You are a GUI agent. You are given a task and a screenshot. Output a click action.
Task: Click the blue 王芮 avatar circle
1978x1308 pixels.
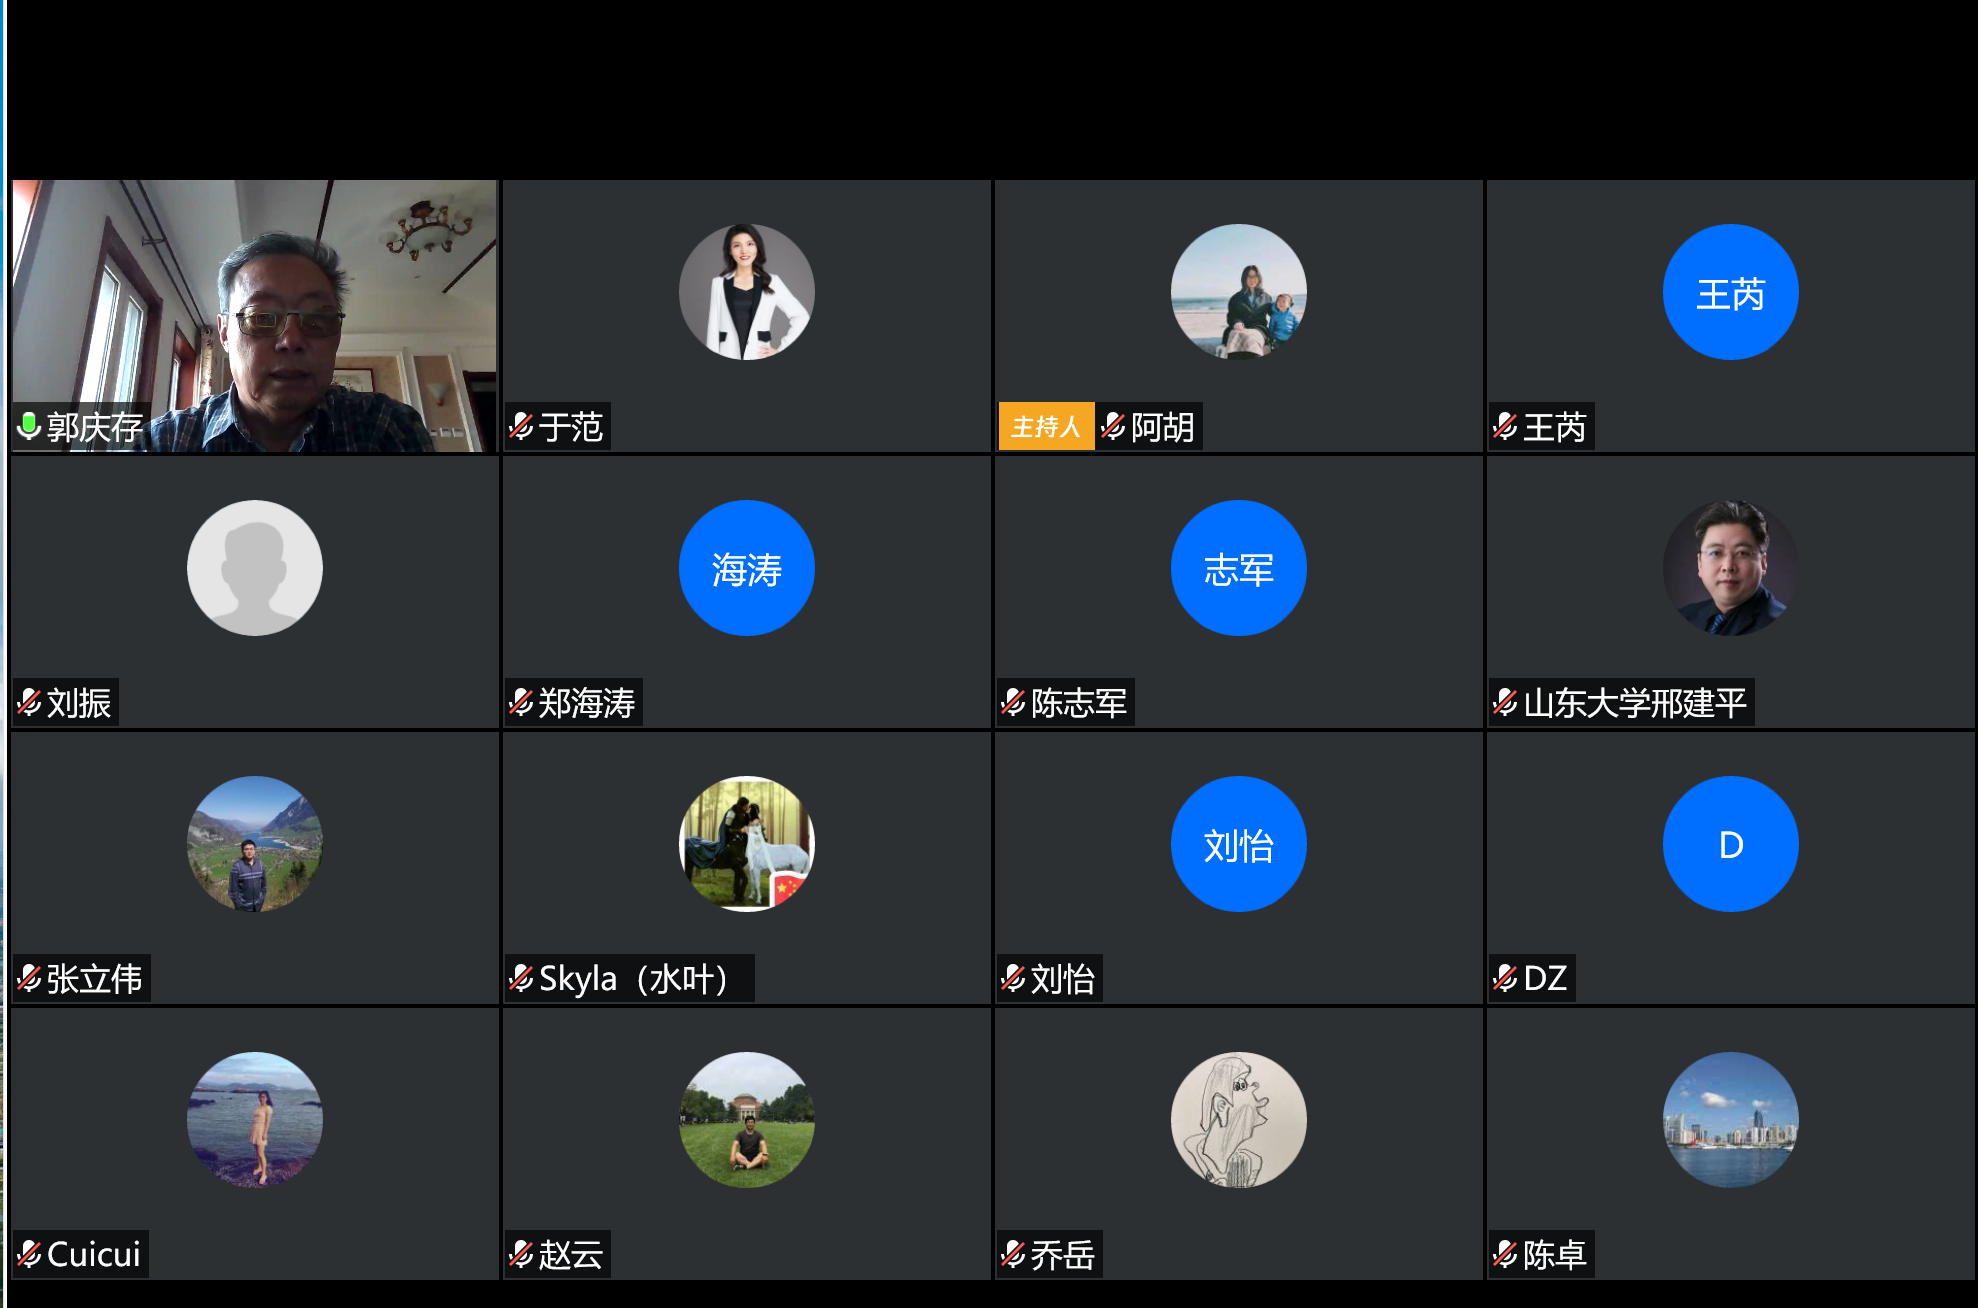click(x=1730, y=292)
